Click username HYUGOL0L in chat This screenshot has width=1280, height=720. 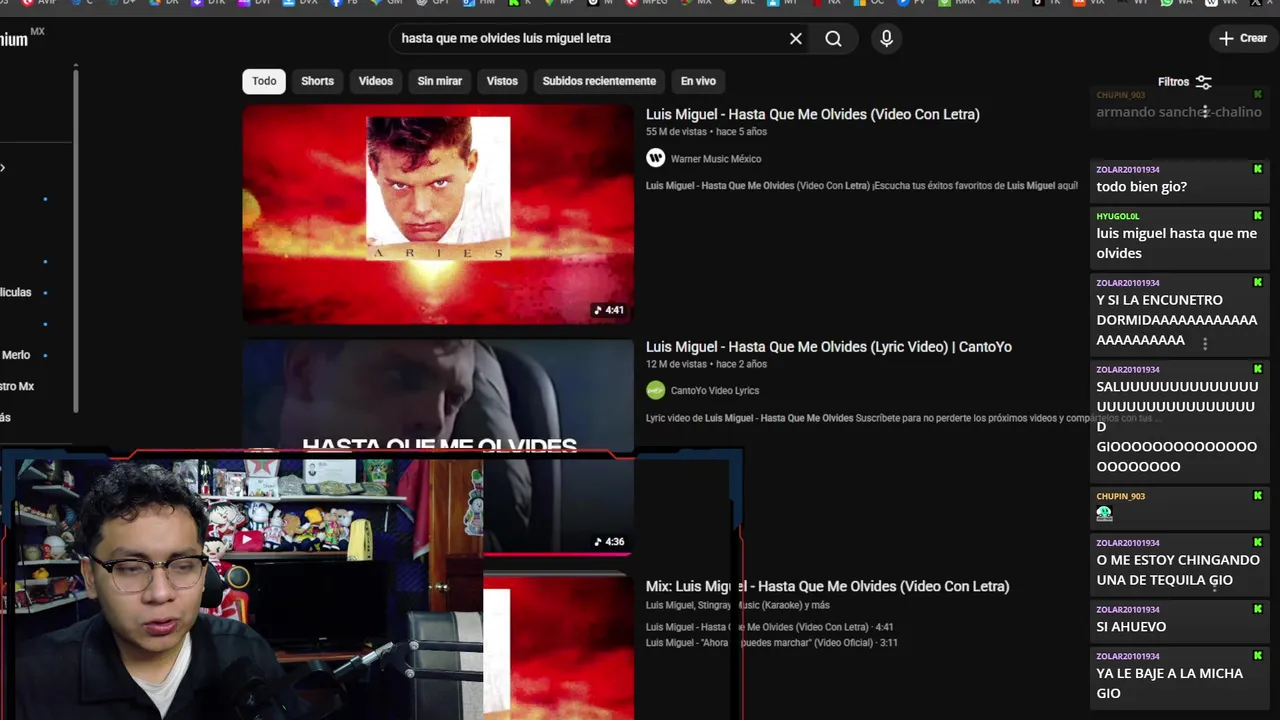1118,216
